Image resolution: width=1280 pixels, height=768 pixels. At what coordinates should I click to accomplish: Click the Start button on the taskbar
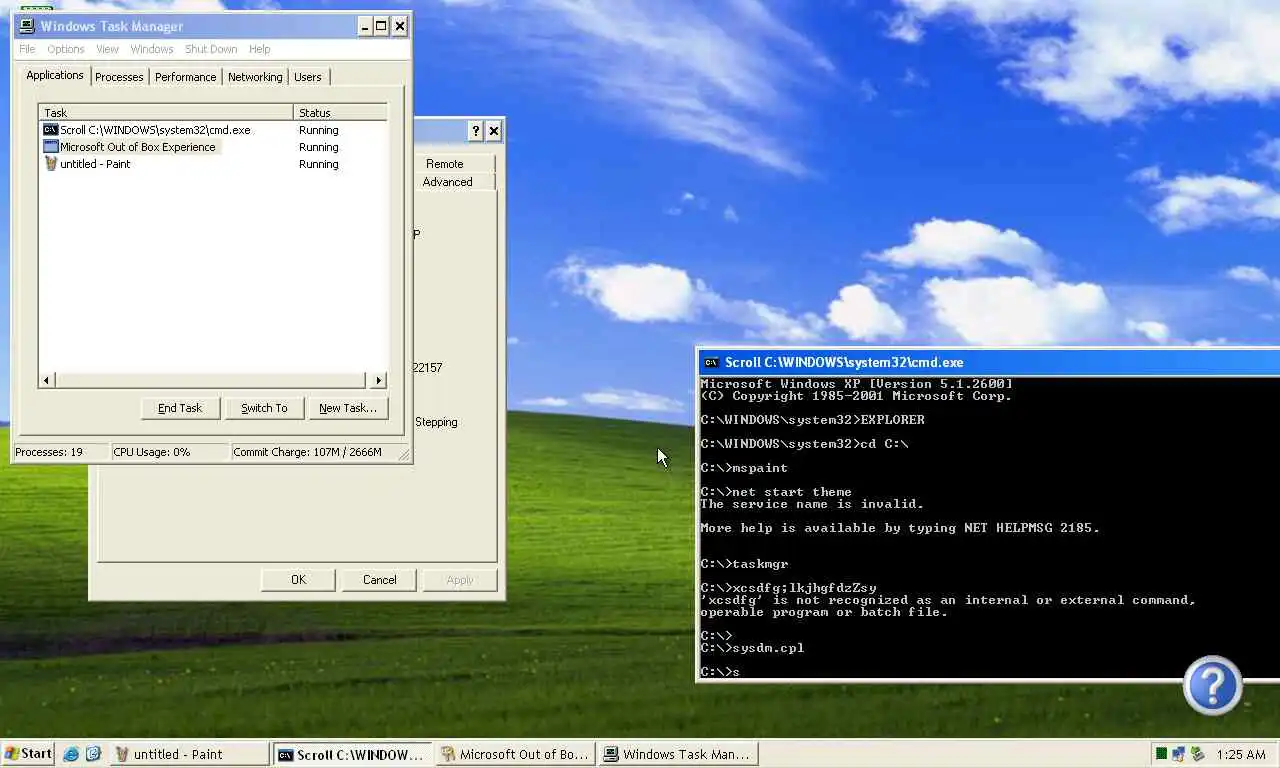click(x=28, y=754)
